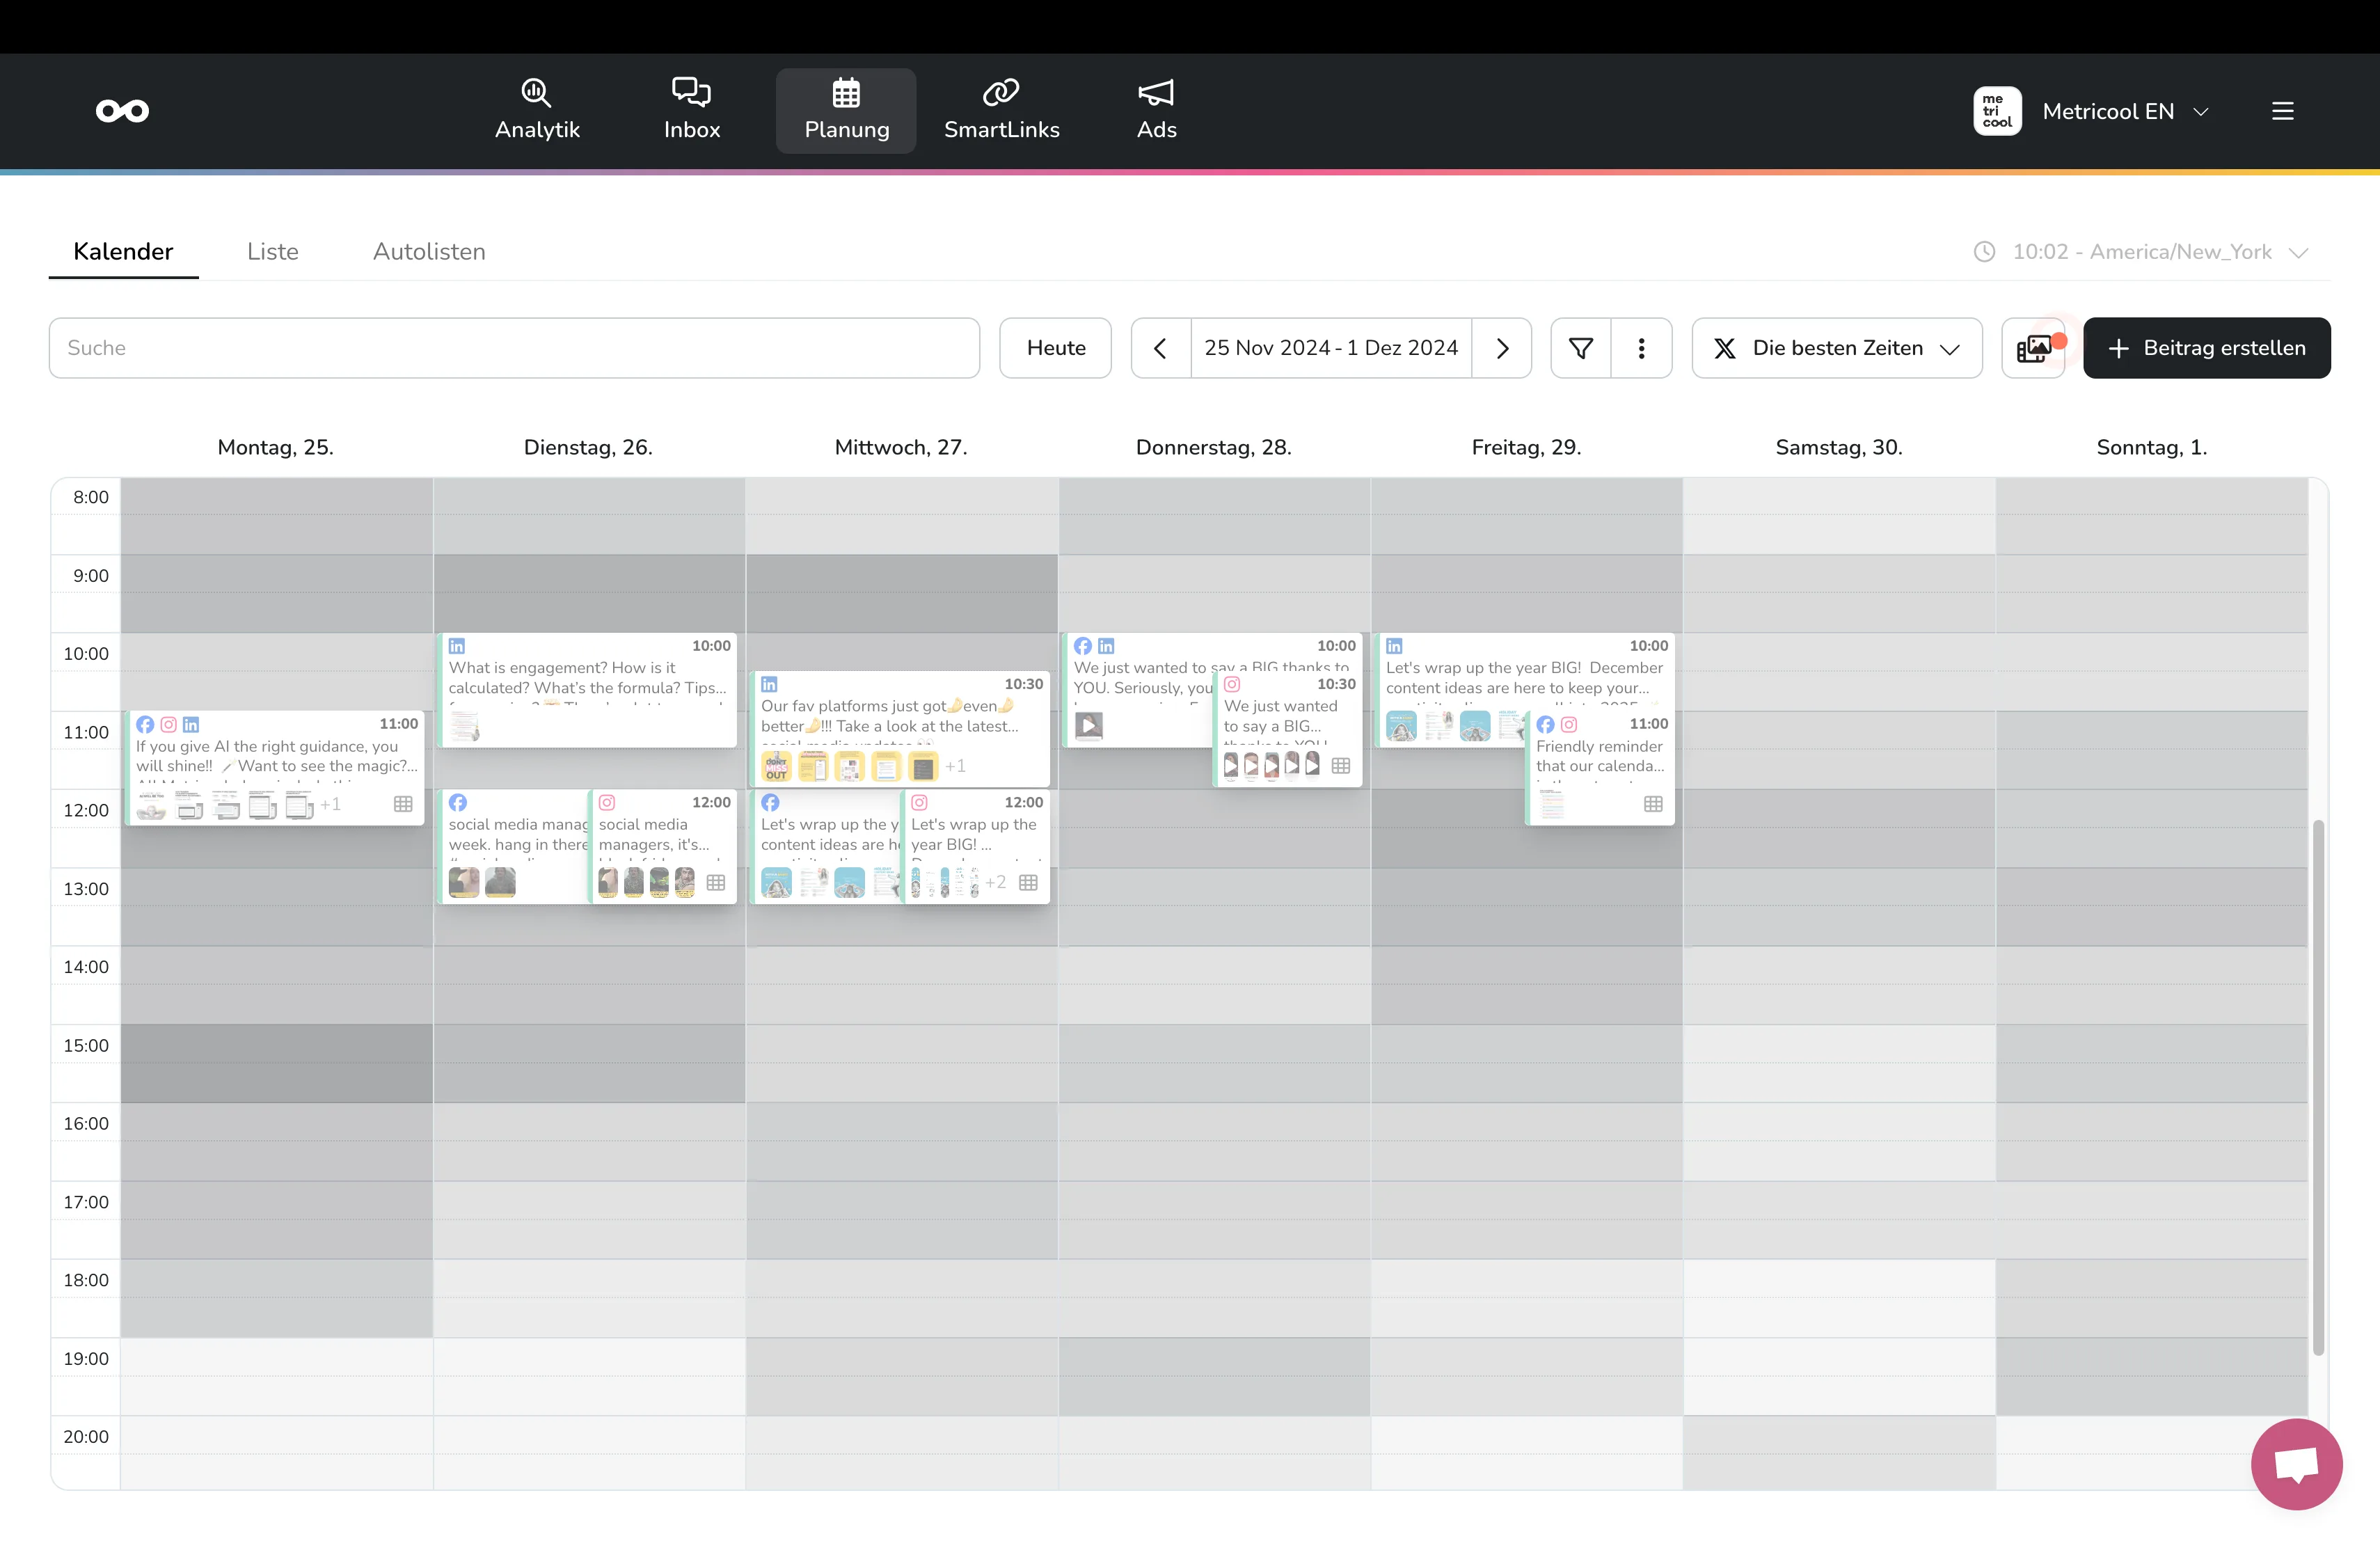Viewport: 2380px width, 1541px height.
Task: Expand Die besten Zeiten dropdown
Action: [x=1836, y=348]
